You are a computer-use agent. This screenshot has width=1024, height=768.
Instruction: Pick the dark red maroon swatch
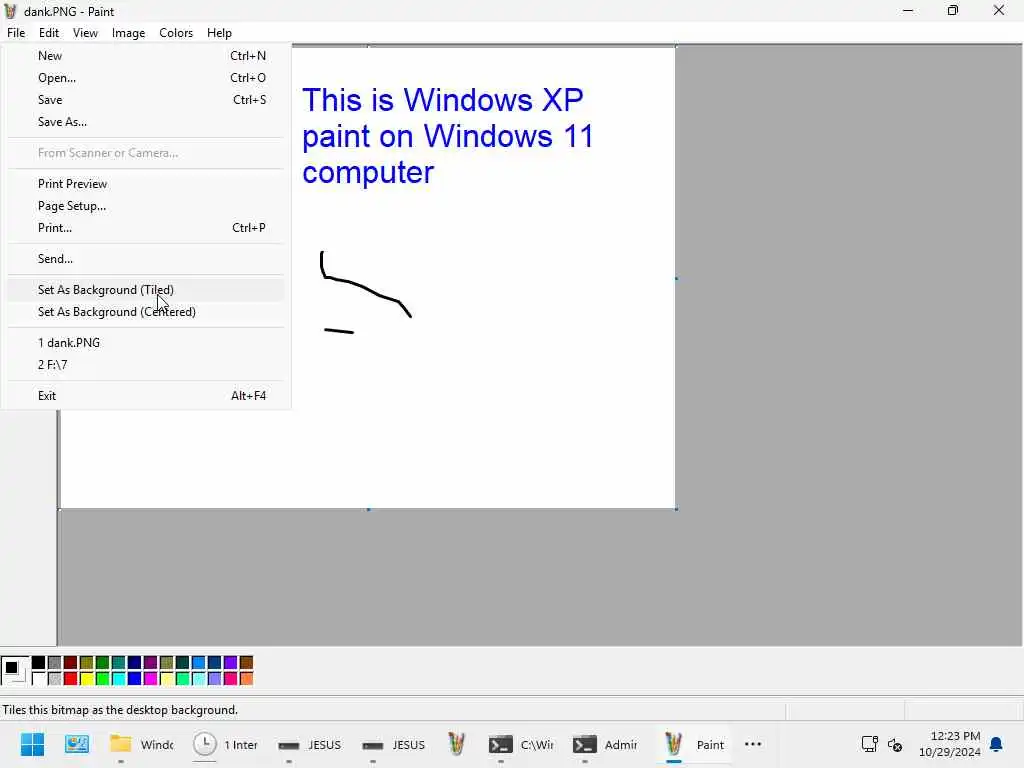[71, 663]
